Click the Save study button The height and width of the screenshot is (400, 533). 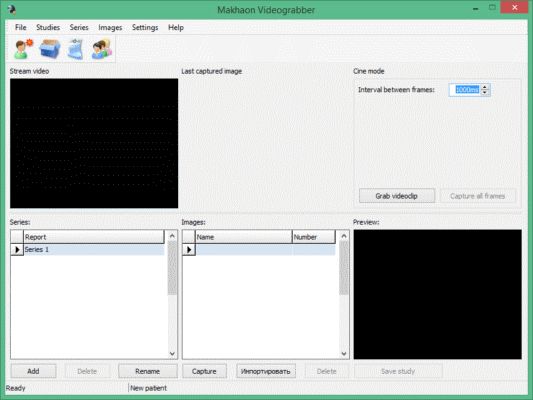pos(398,371)
